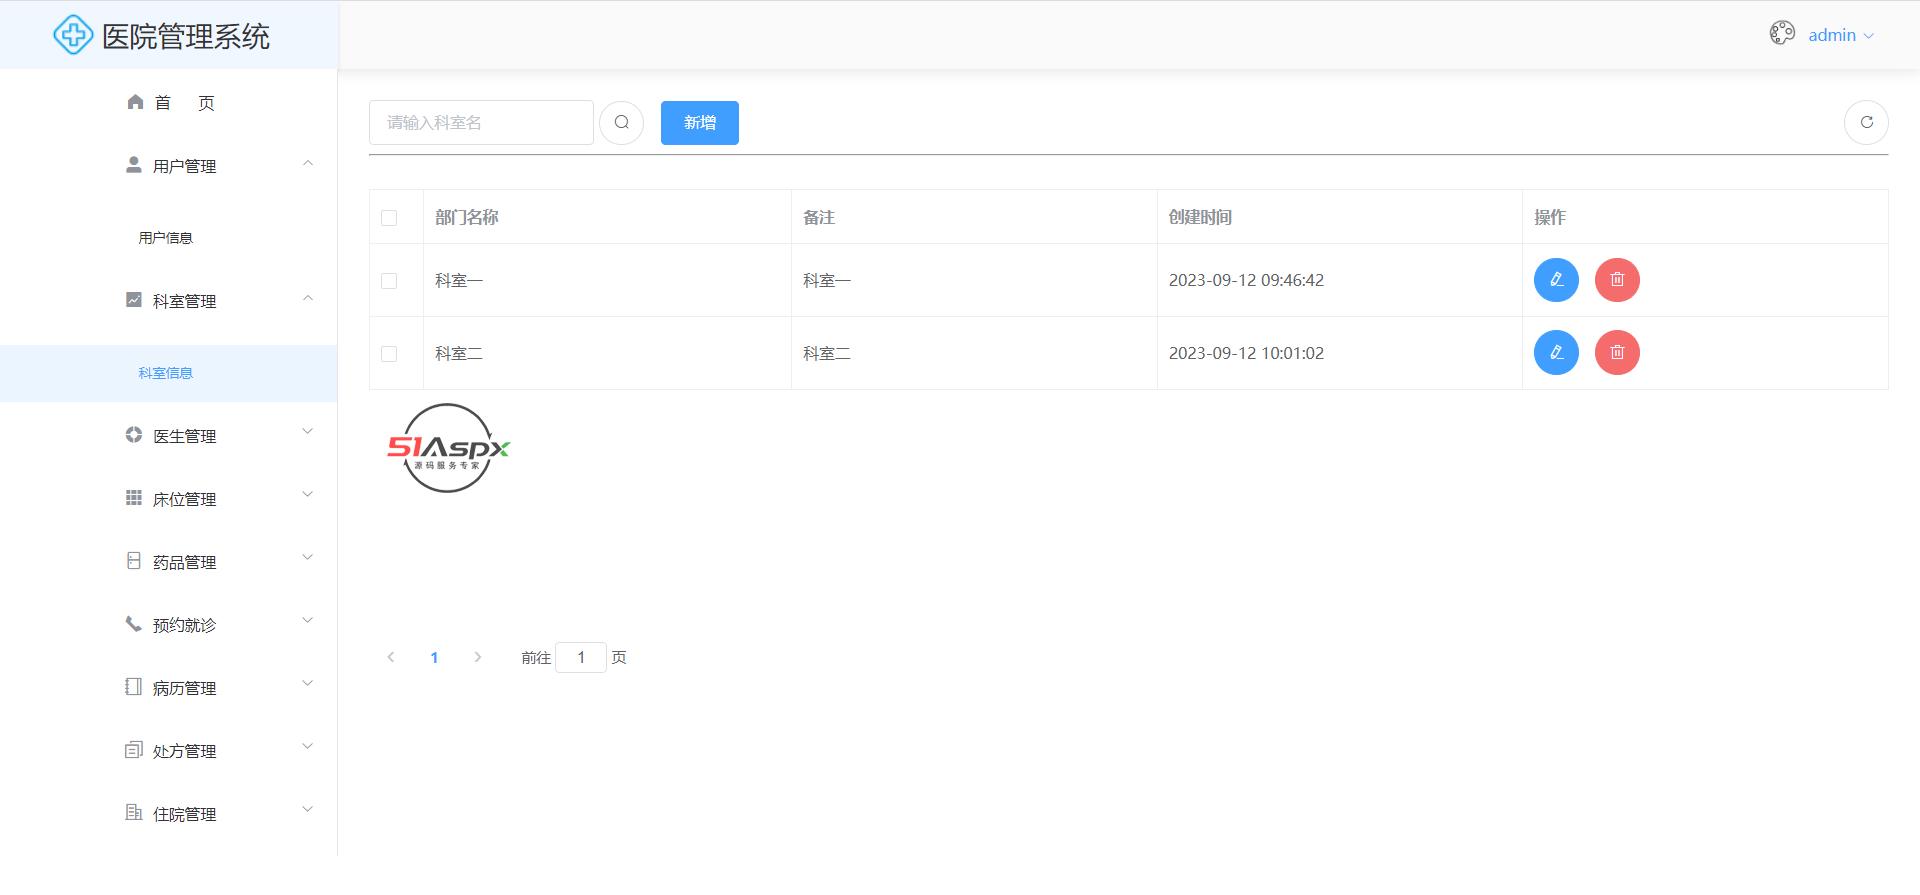Viewport: 1920px width, 895px height.
Task: Click the 新增 button
Action: [699, 123]
